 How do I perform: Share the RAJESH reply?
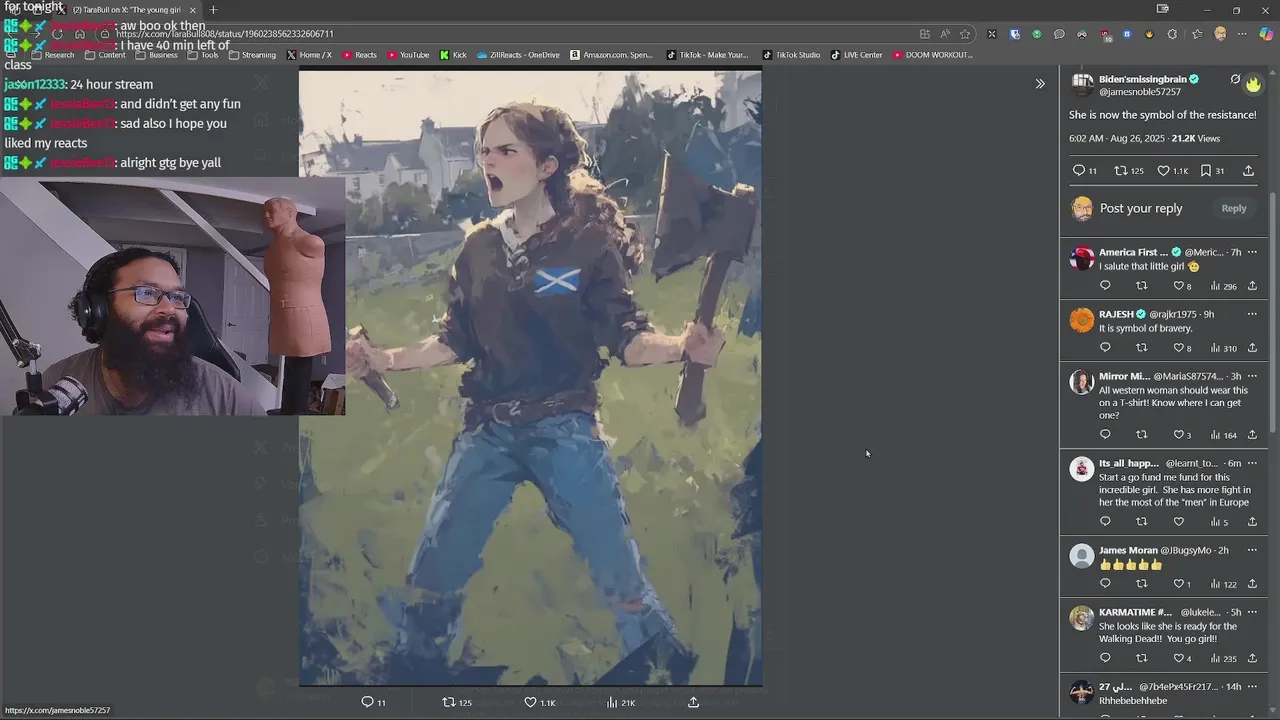tap(1252, 348)
